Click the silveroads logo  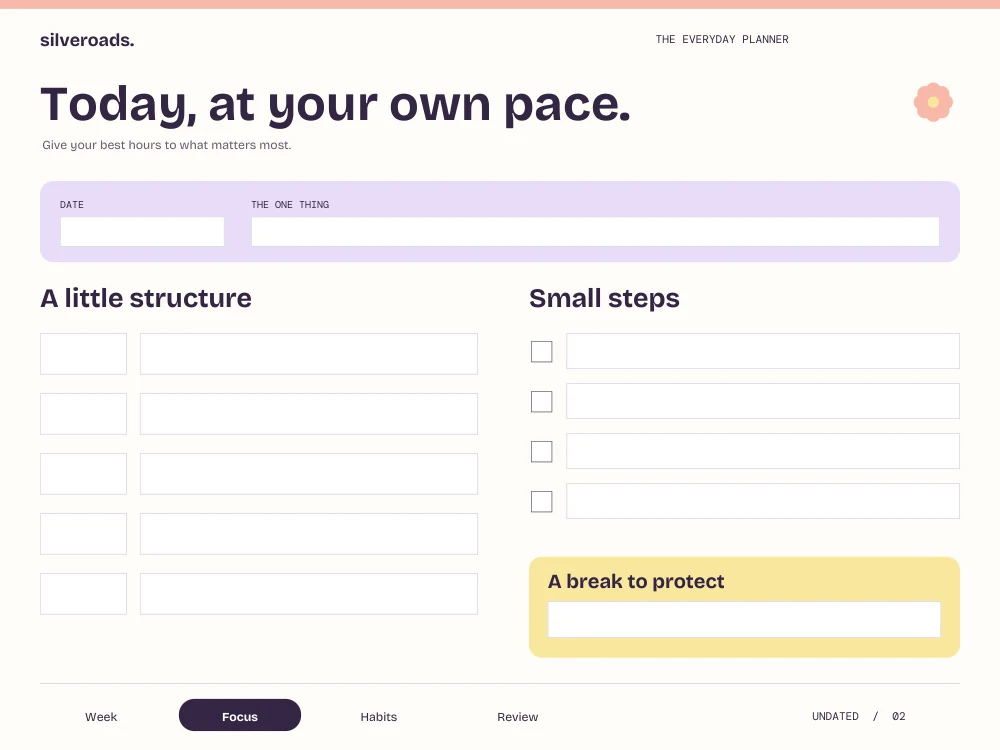[x=87, y=40]
